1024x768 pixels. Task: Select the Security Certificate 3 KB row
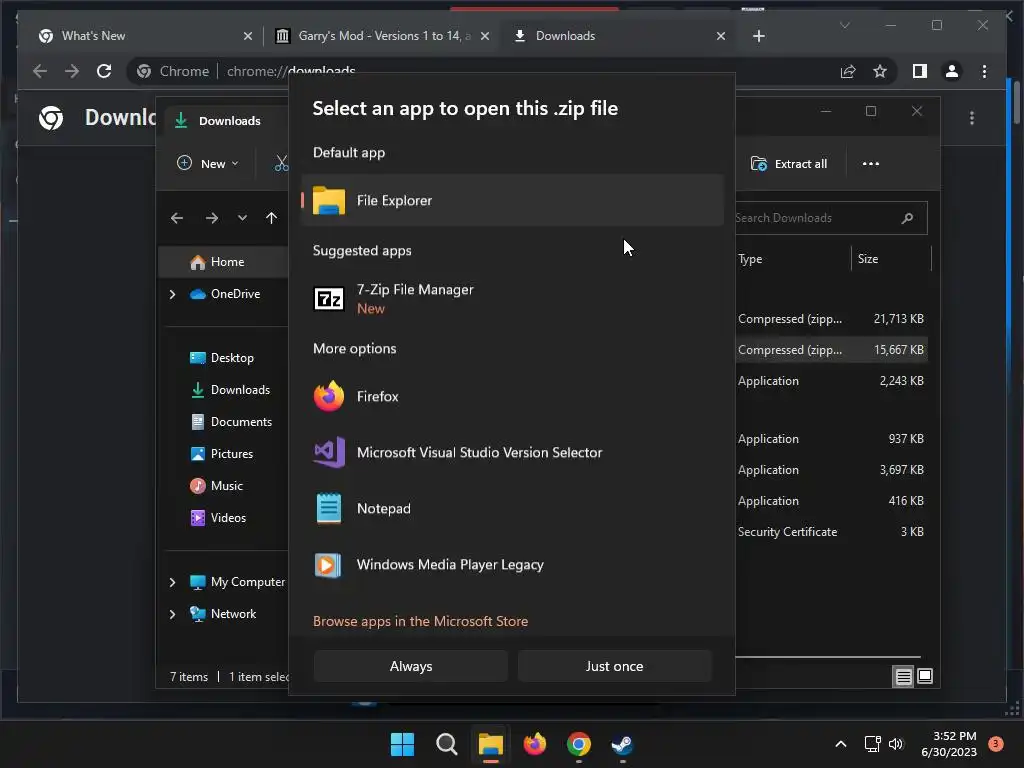[x=831, y=532]
